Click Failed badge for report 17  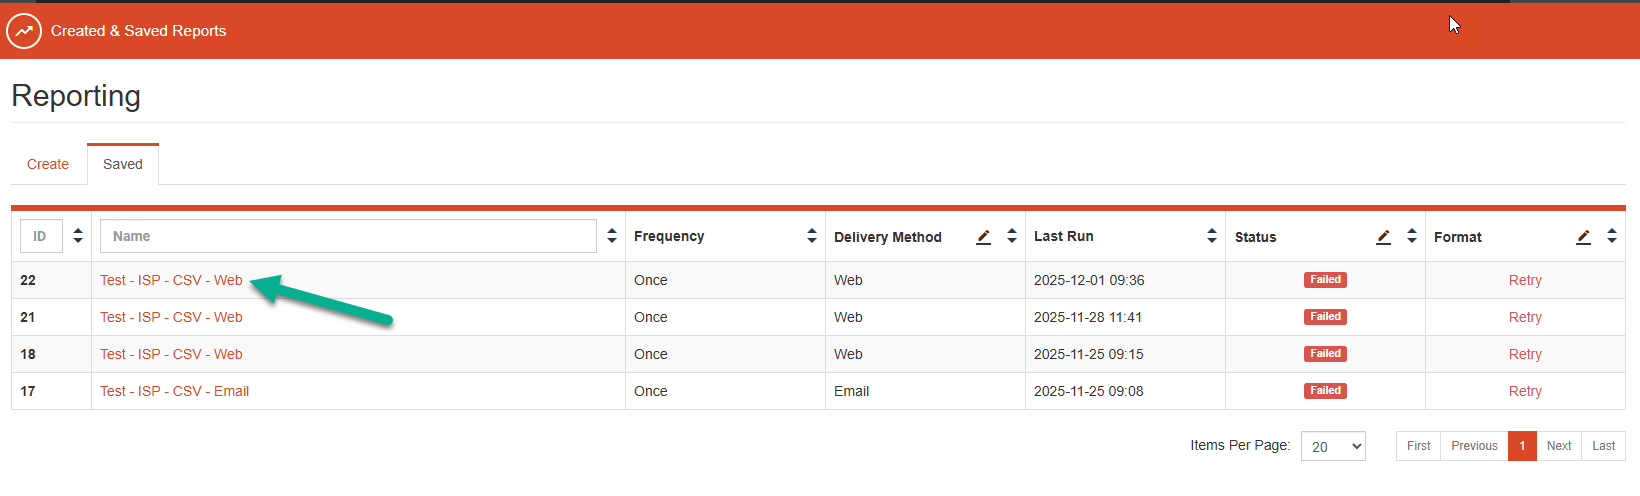[1325, 391]
